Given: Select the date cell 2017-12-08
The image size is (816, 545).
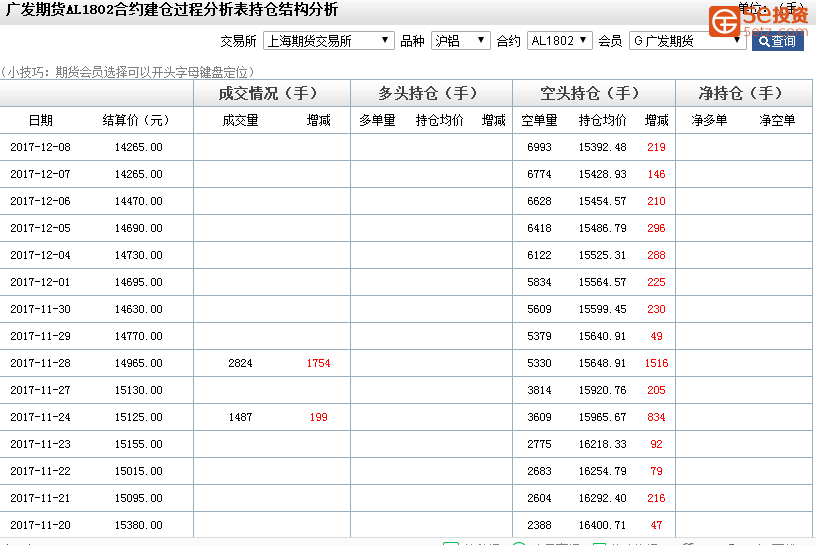Looking at the screenshot, I should [40, 147].
